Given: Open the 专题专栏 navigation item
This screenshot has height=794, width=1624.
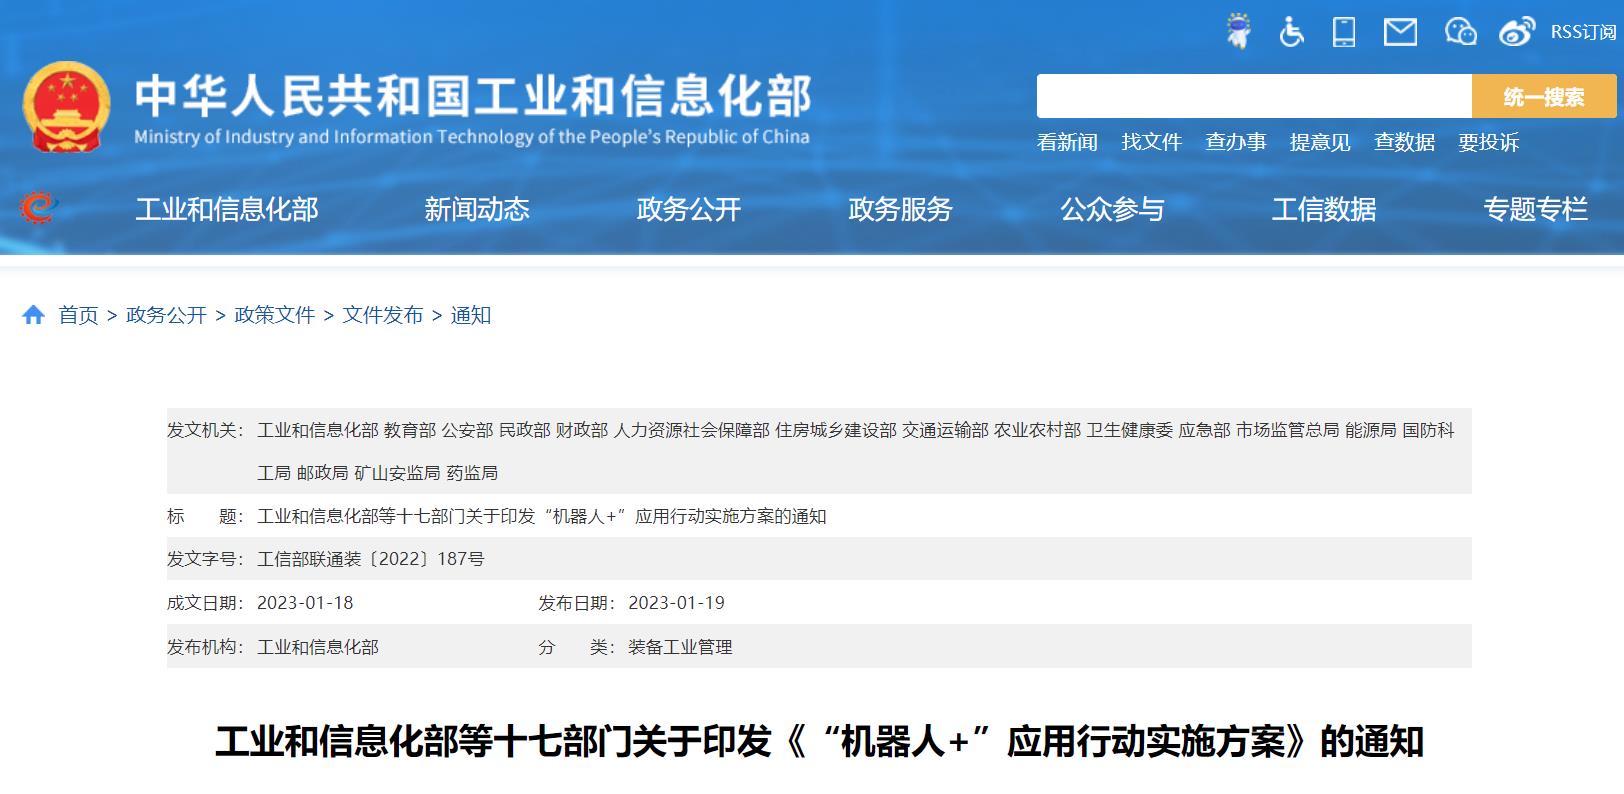Looking at the screenshot, I should pyautogui.click(x=1536, y=209).
